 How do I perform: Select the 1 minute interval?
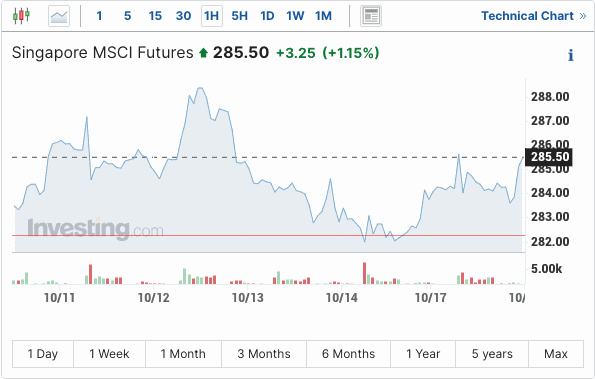pos(99,16)
